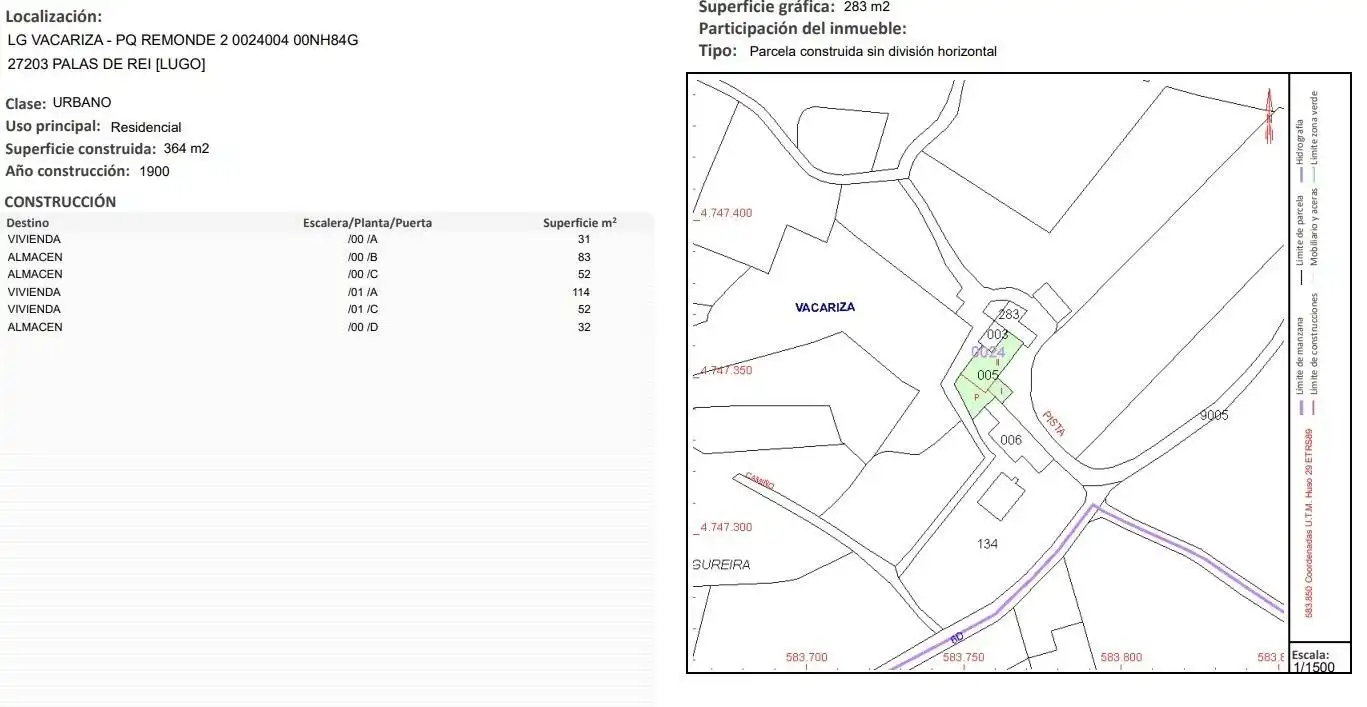The image size is (1367, 707).
Task: Click parcel number 006 on the map
Action: [x=1011, y=440]
